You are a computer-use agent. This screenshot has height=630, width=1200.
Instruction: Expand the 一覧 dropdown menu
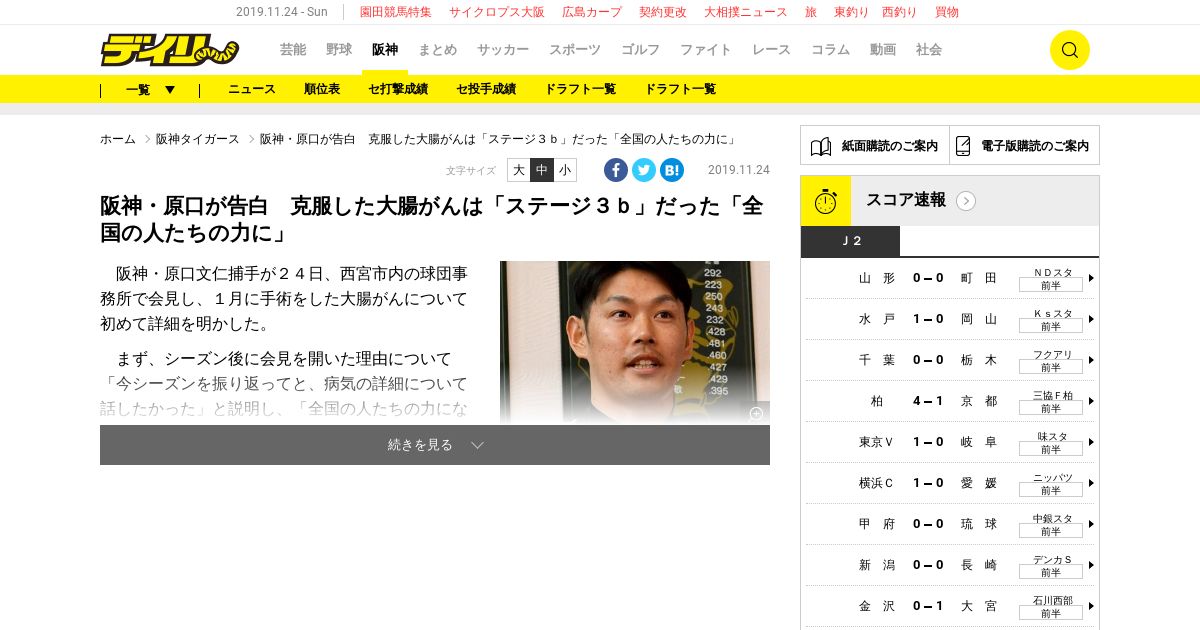(151, 89)
